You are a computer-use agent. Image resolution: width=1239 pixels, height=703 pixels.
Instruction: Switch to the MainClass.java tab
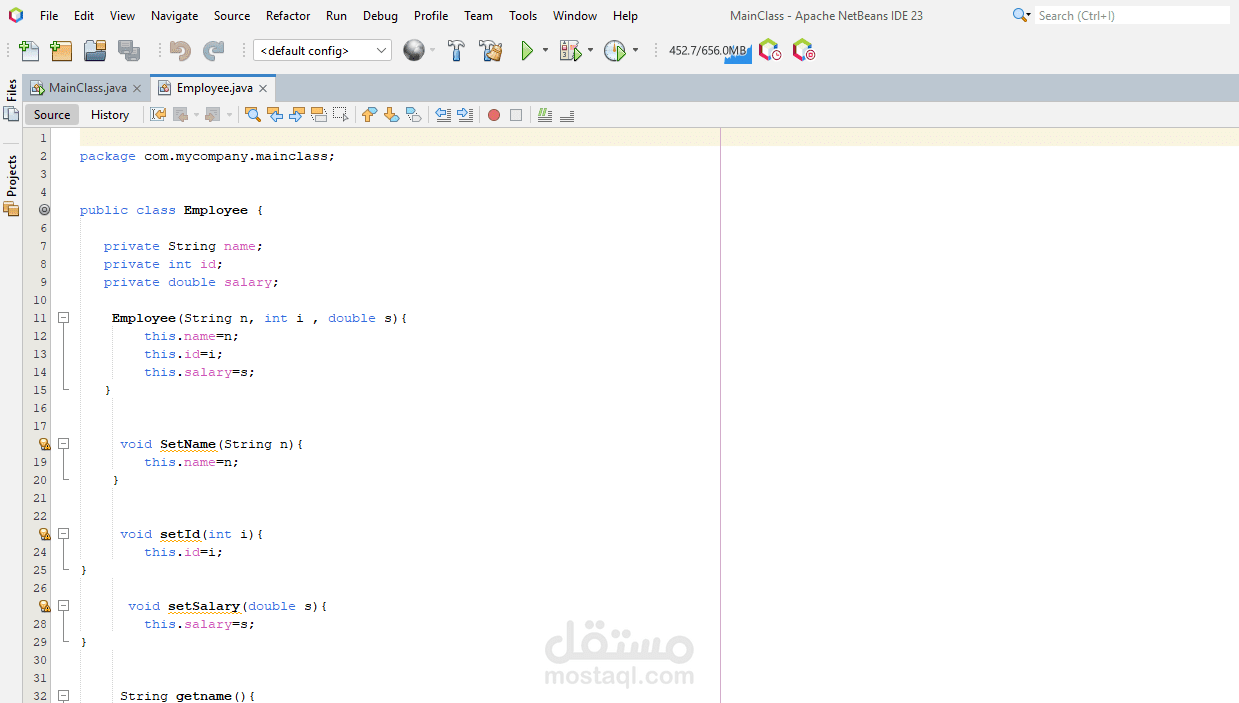click(x=87, y=88)
